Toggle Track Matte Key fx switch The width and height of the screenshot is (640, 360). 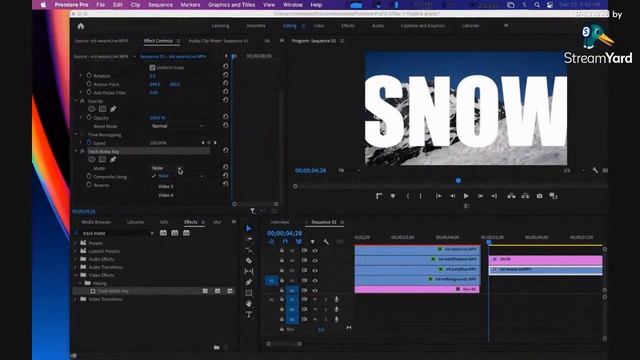pyautogui.click(x=82, y=151)
